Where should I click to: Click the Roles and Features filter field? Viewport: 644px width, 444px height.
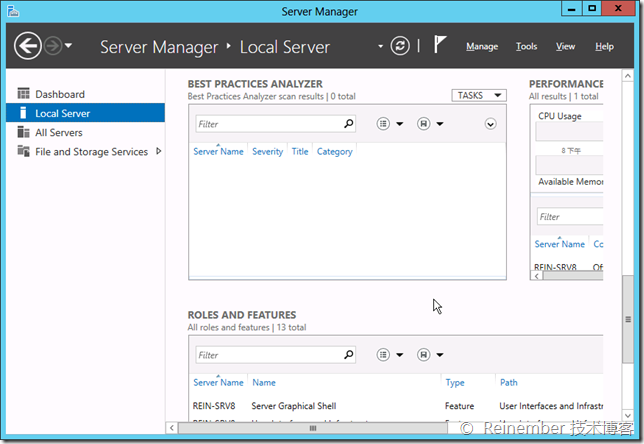pyautogui.click(x=266, y=354)
